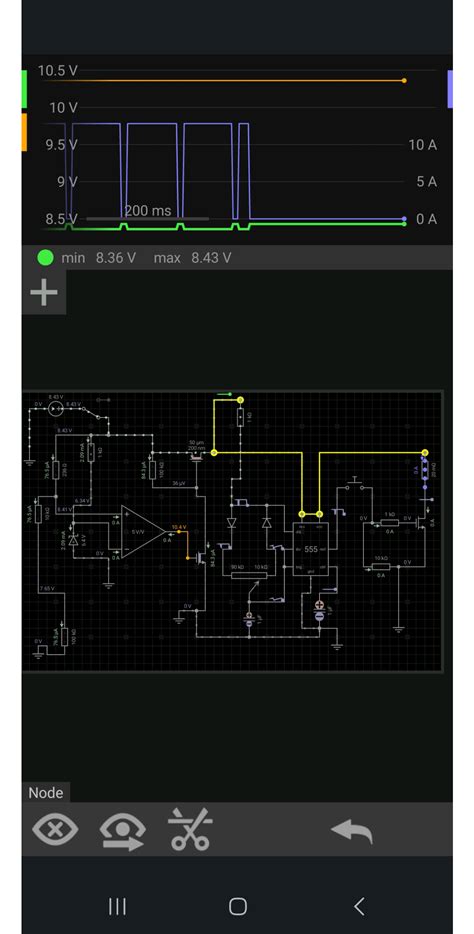Open Android recent apps button
Viewport: 474px width, 934px height.
click(117, 906)
